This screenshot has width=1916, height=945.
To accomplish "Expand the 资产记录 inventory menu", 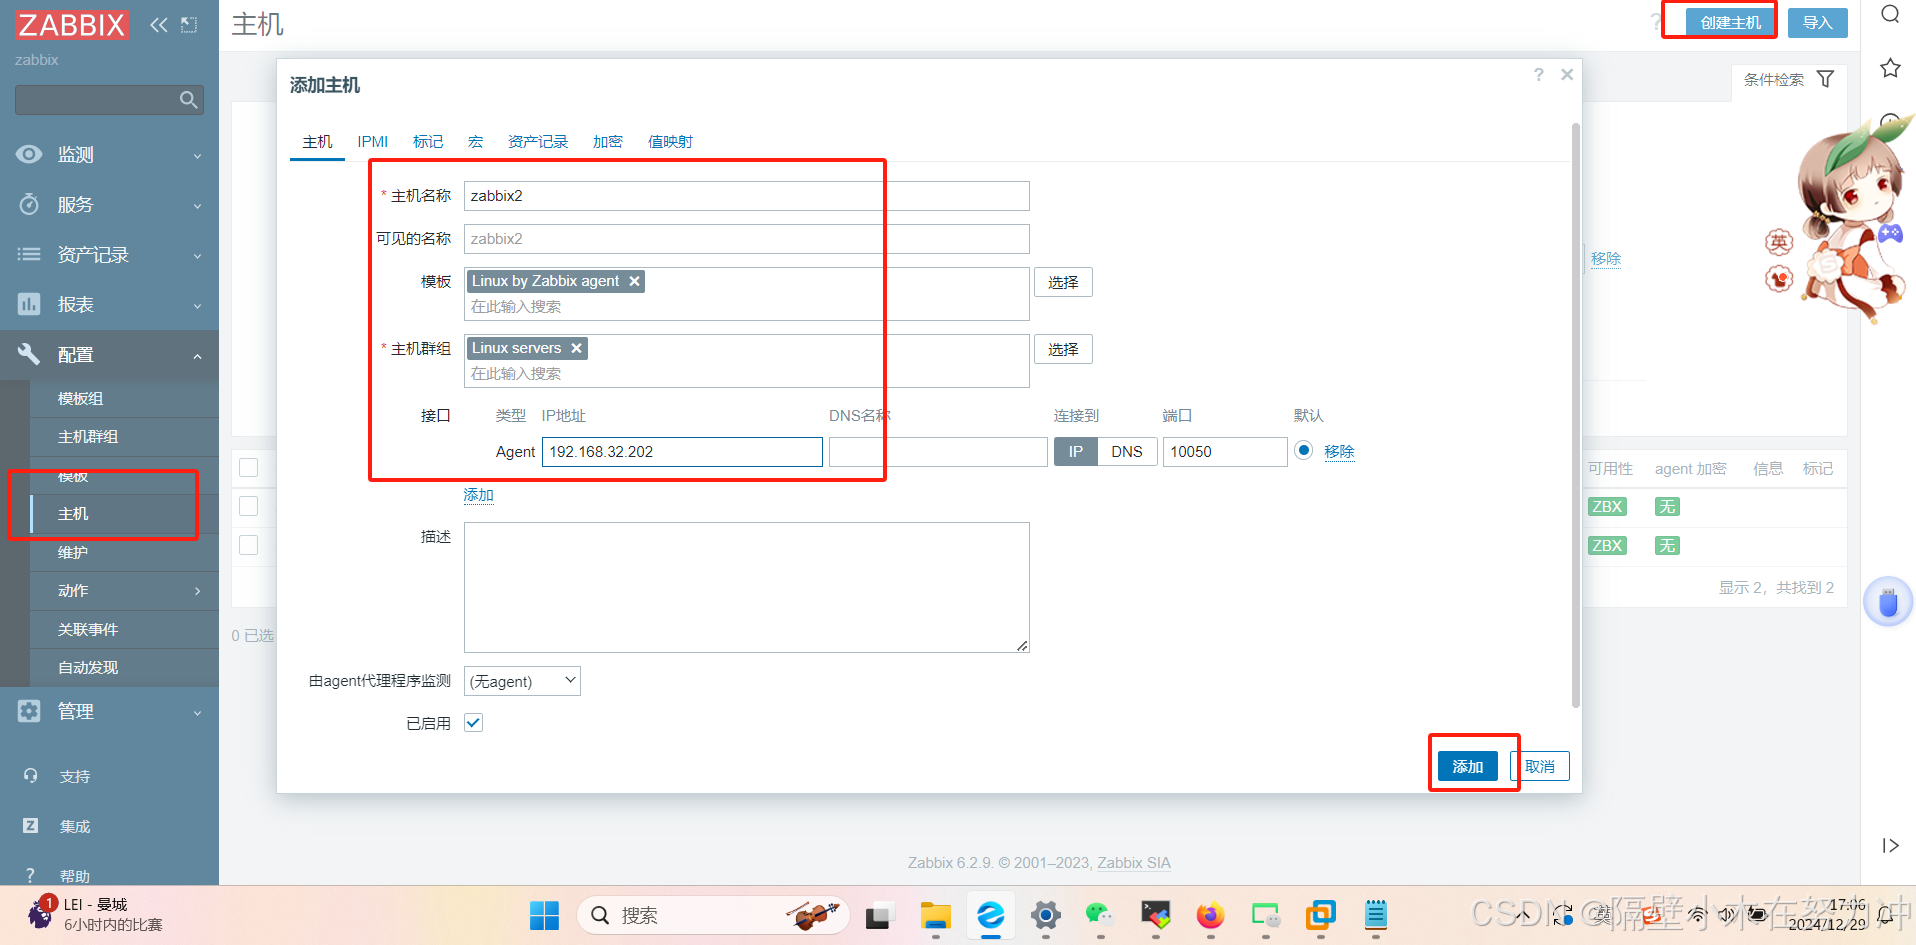I will [x=109, y=255].
